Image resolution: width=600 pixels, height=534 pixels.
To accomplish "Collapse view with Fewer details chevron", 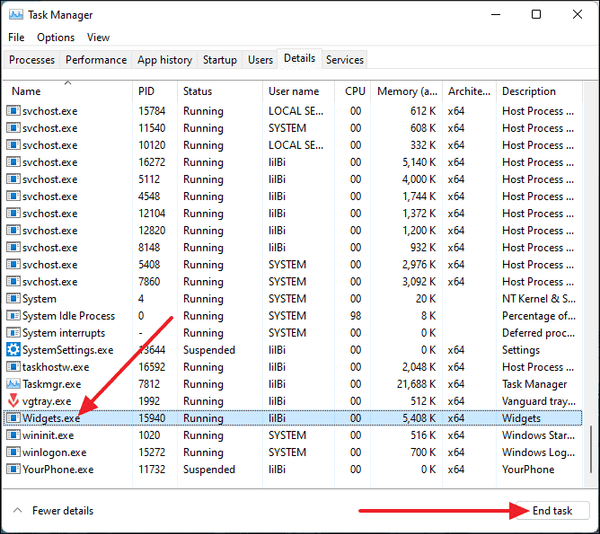I will (x=18, y=510).
